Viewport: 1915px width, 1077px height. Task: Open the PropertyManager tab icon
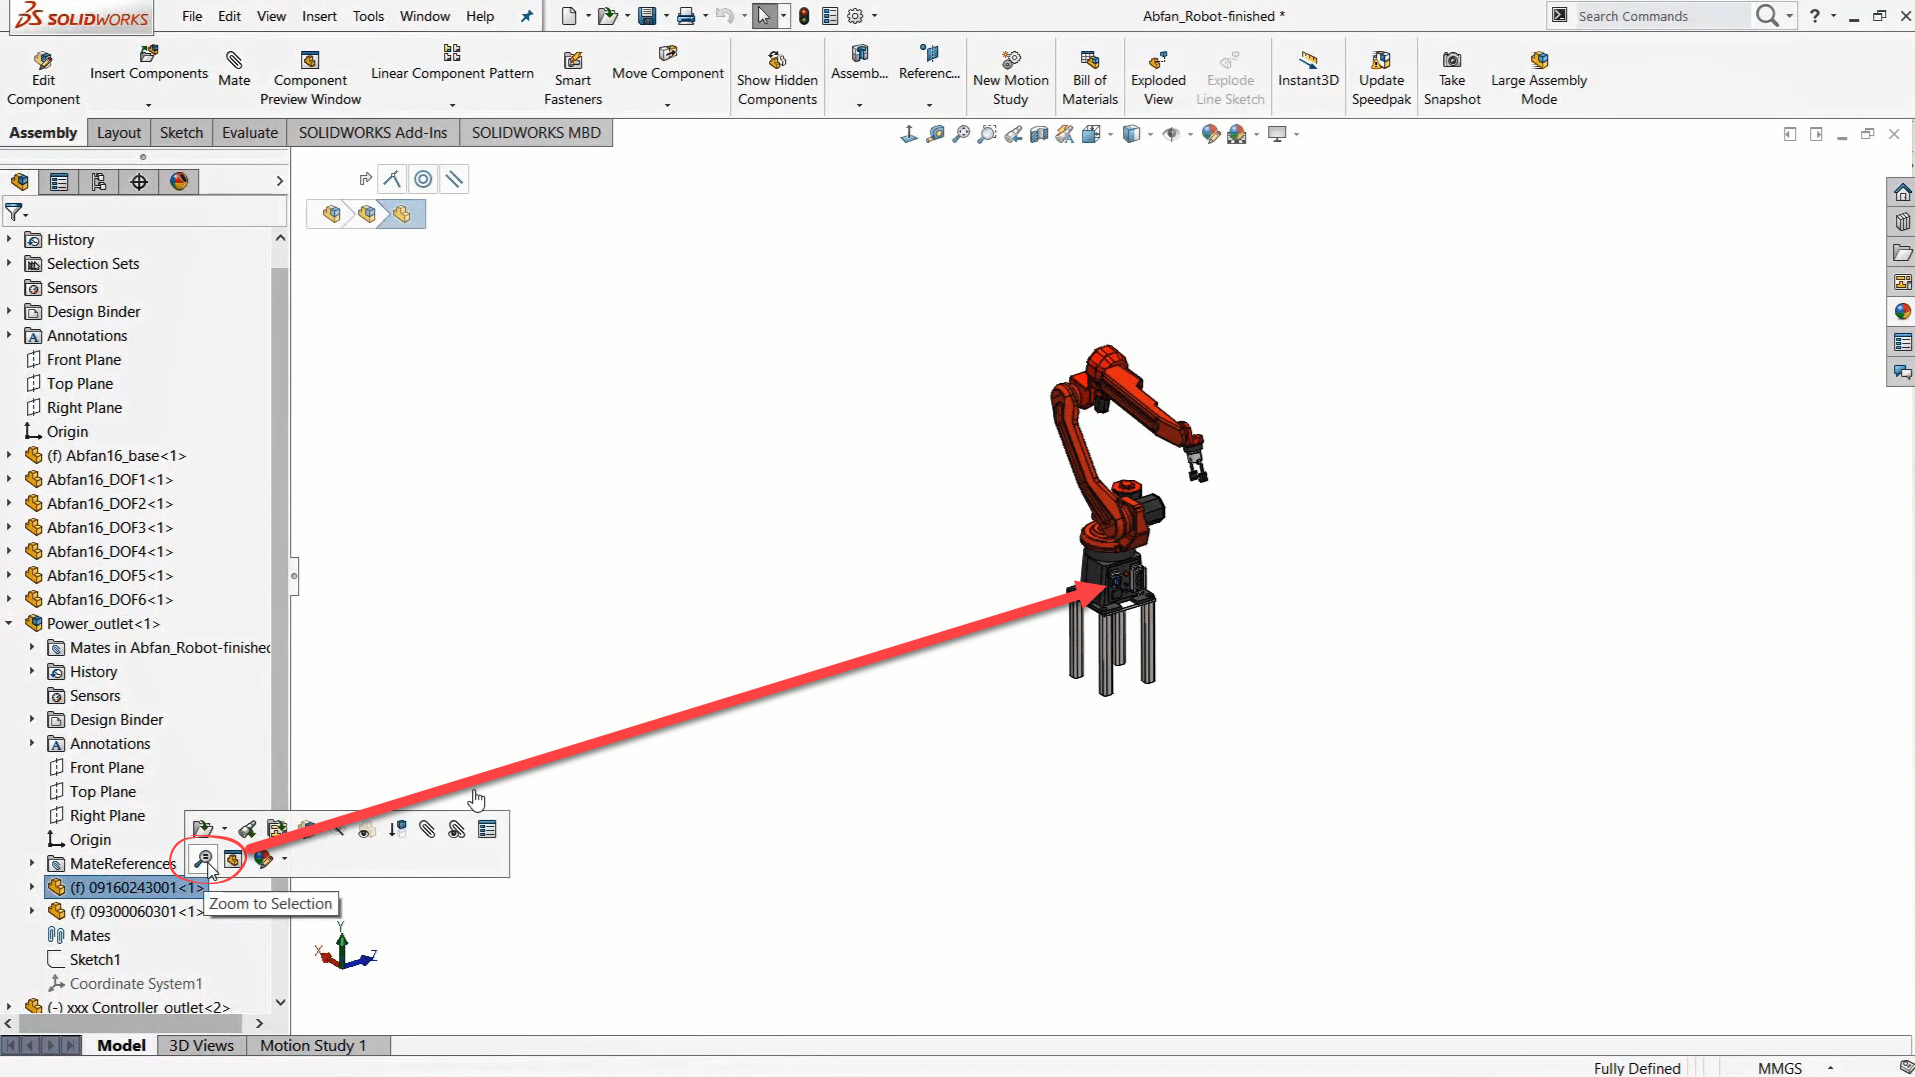59,182
